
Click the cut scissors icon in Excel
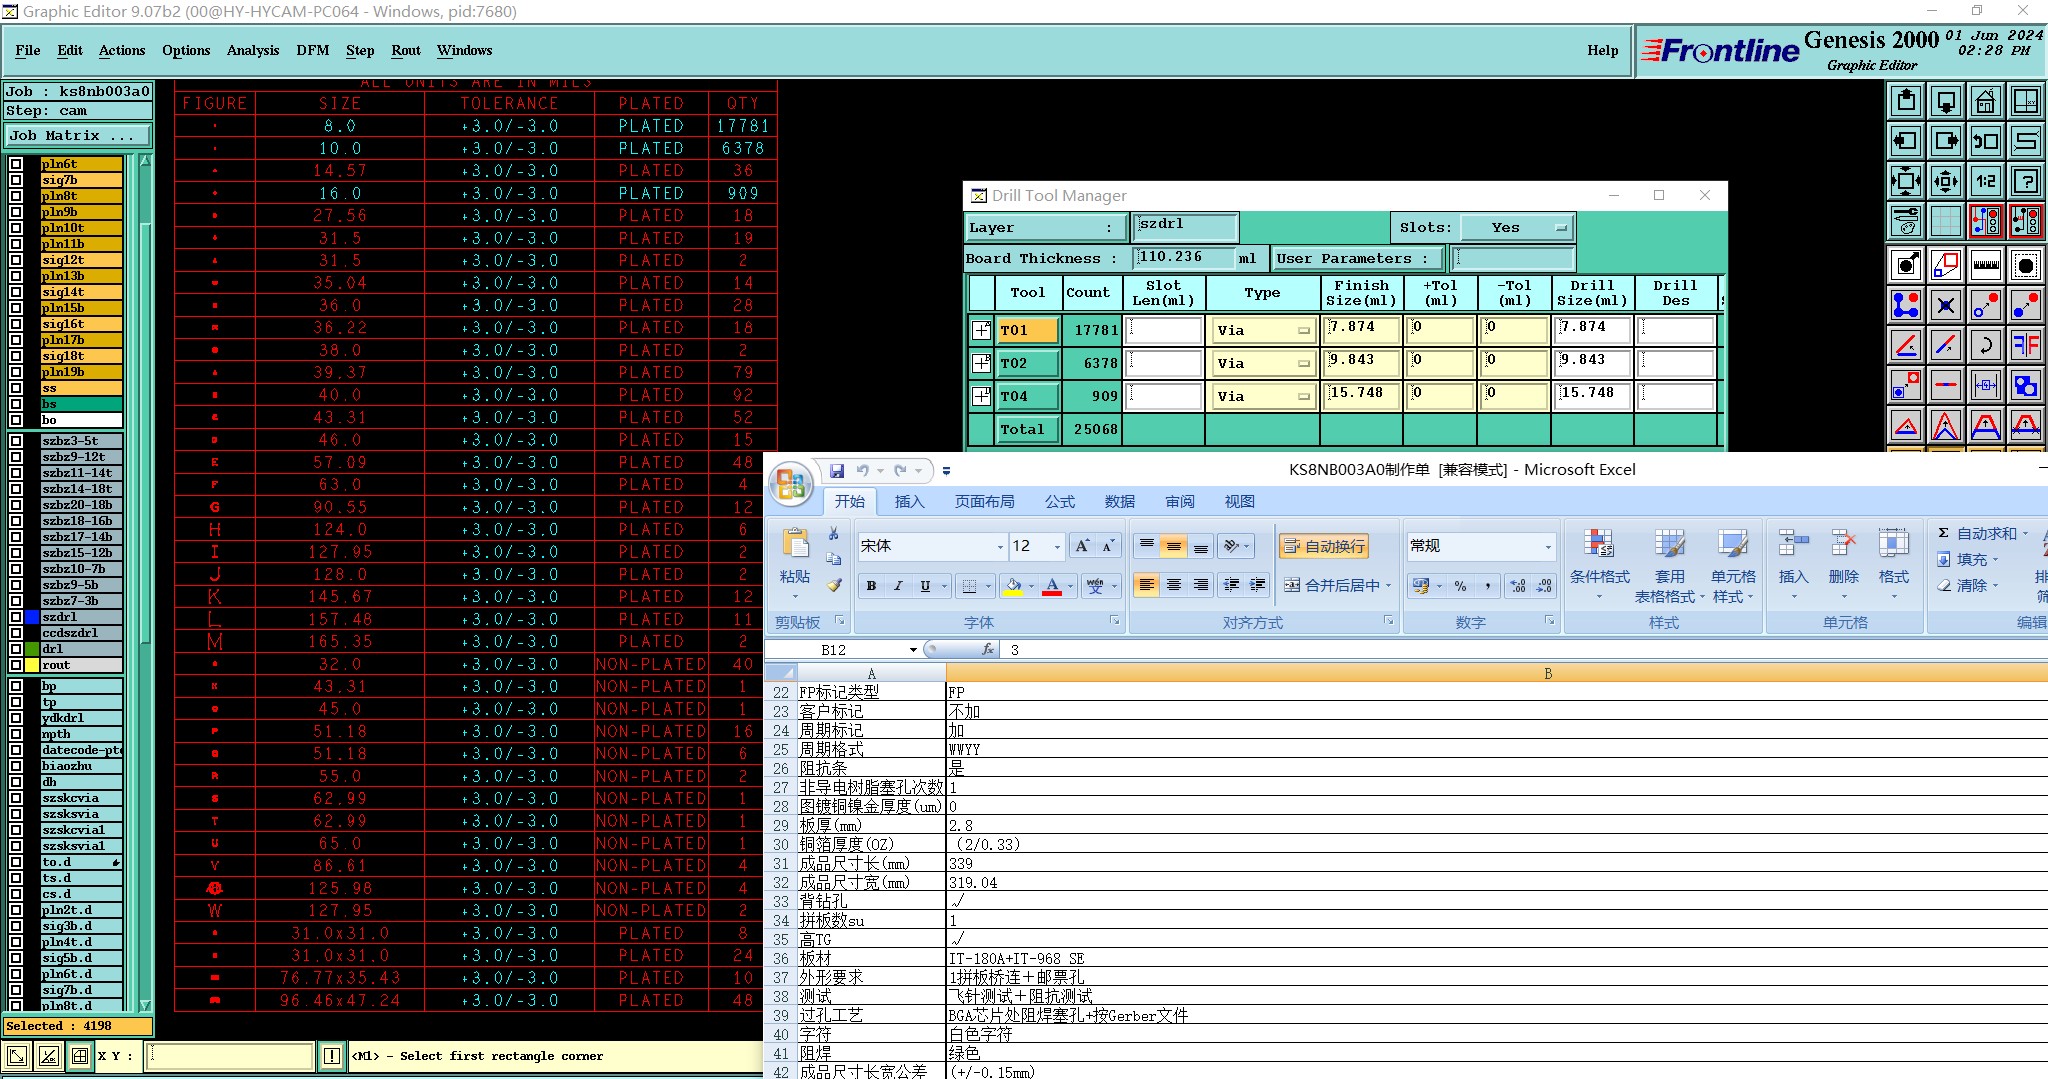[x=834, y=534]
